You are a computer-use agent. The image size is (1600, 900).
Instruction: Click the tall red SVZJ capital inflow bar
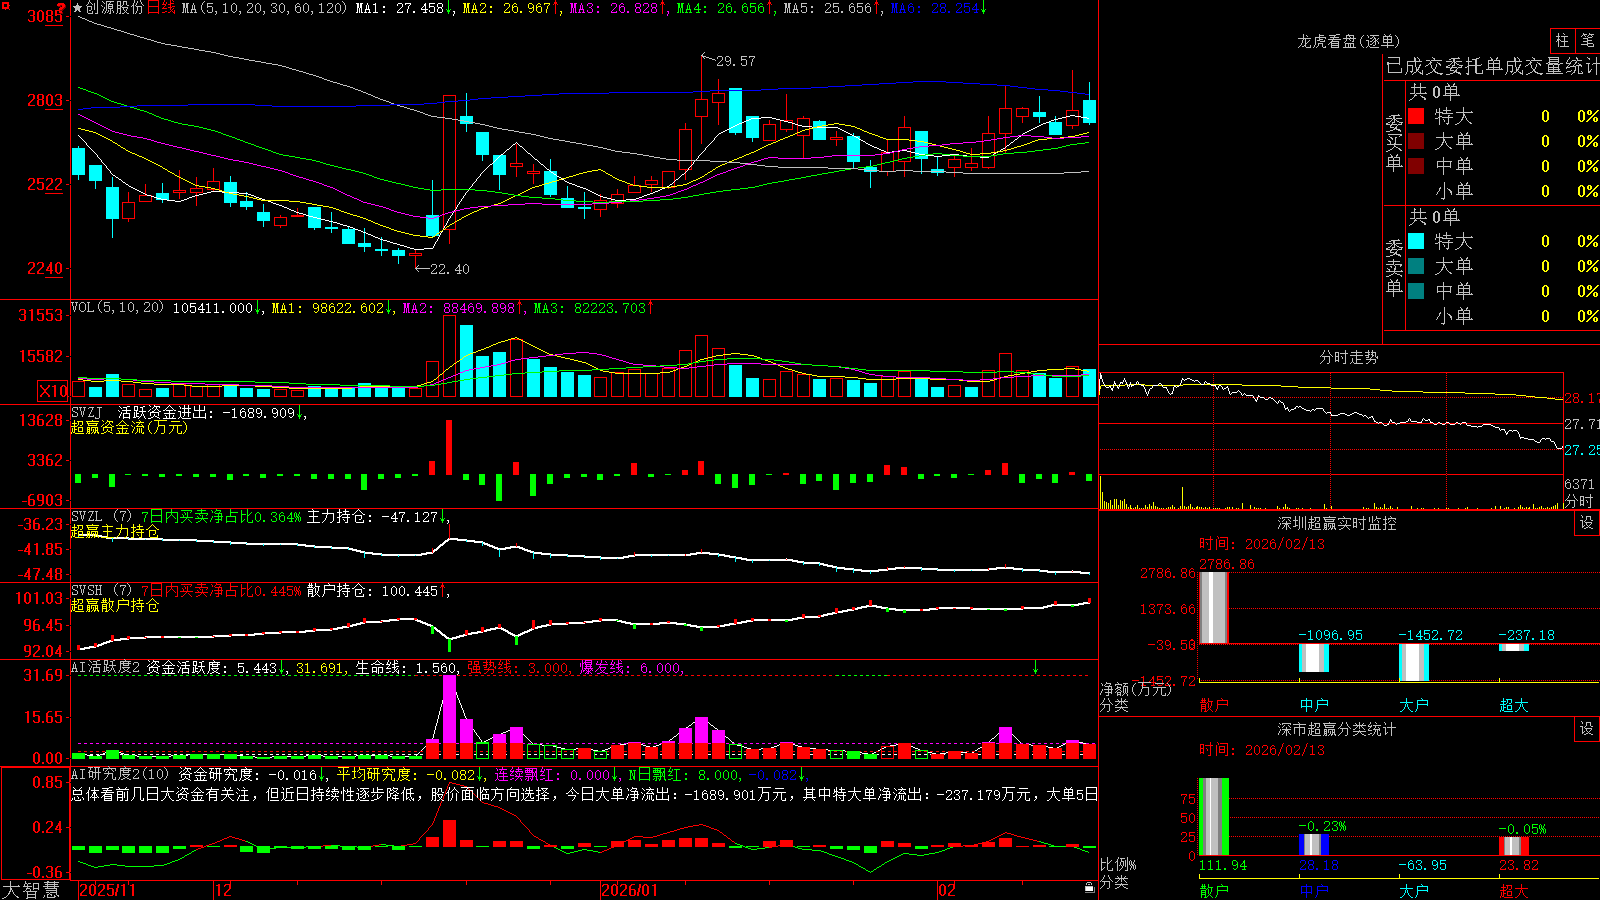pyautogui.click(x=449, y=447)
